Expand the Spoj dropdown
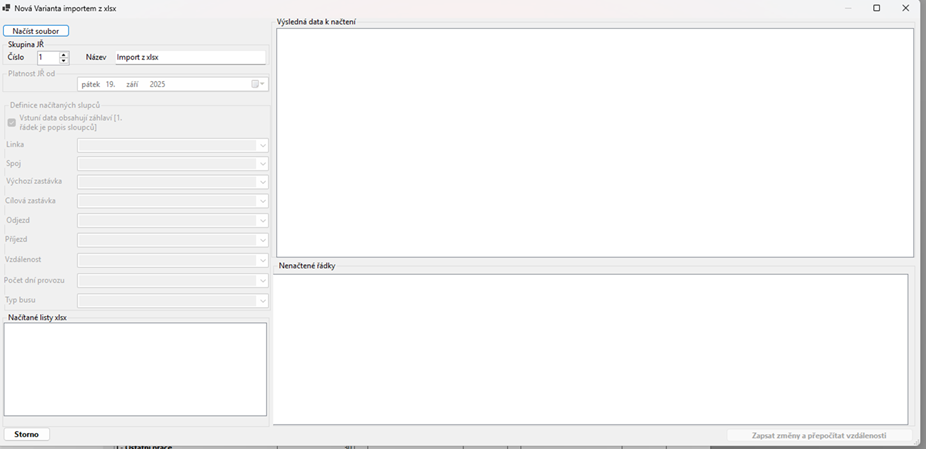The image size is (926, 449). [x=262, y=164]
